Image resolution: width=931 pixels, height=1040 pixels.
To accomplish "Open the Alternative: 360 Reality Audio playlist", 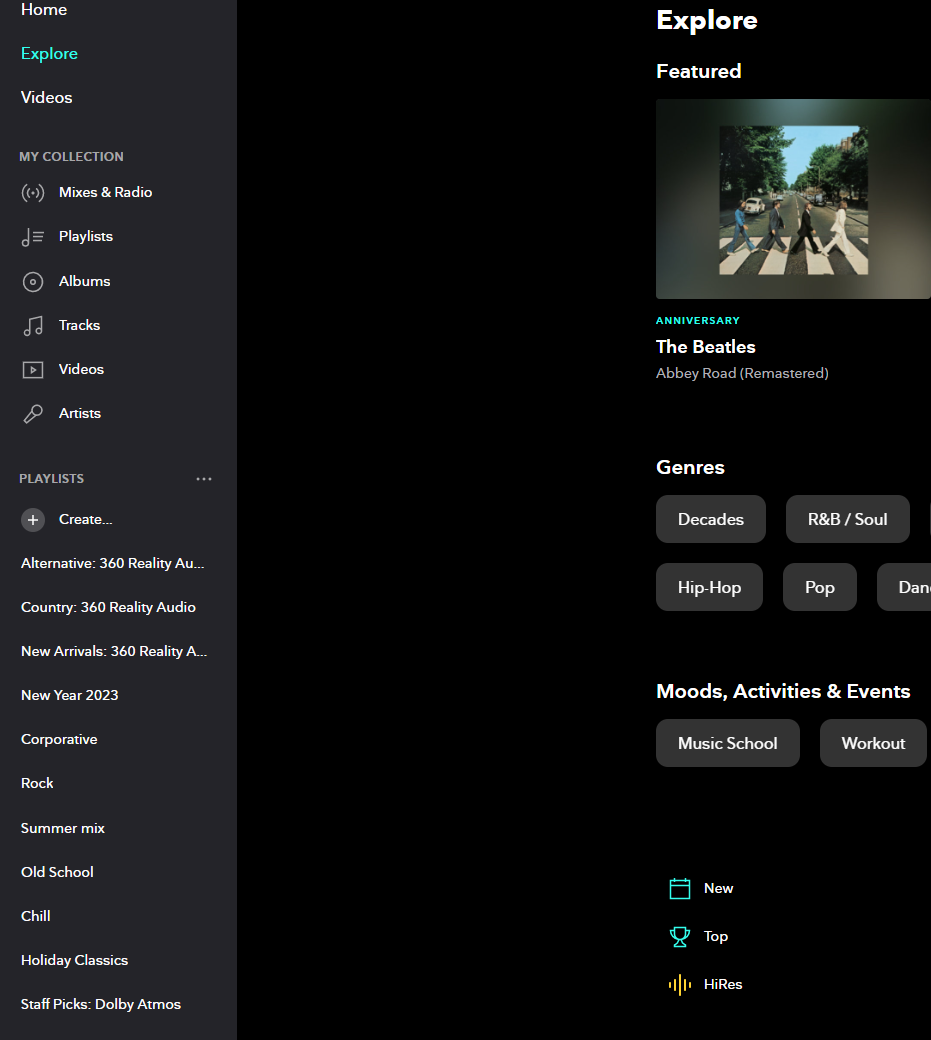I will point(113,564).
